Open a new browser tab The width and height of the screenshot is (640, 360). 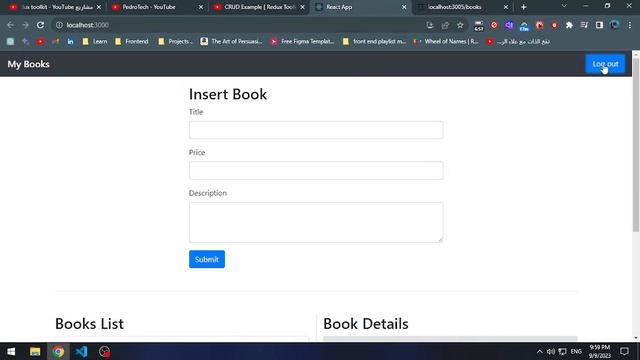click(x=524, y=7)
